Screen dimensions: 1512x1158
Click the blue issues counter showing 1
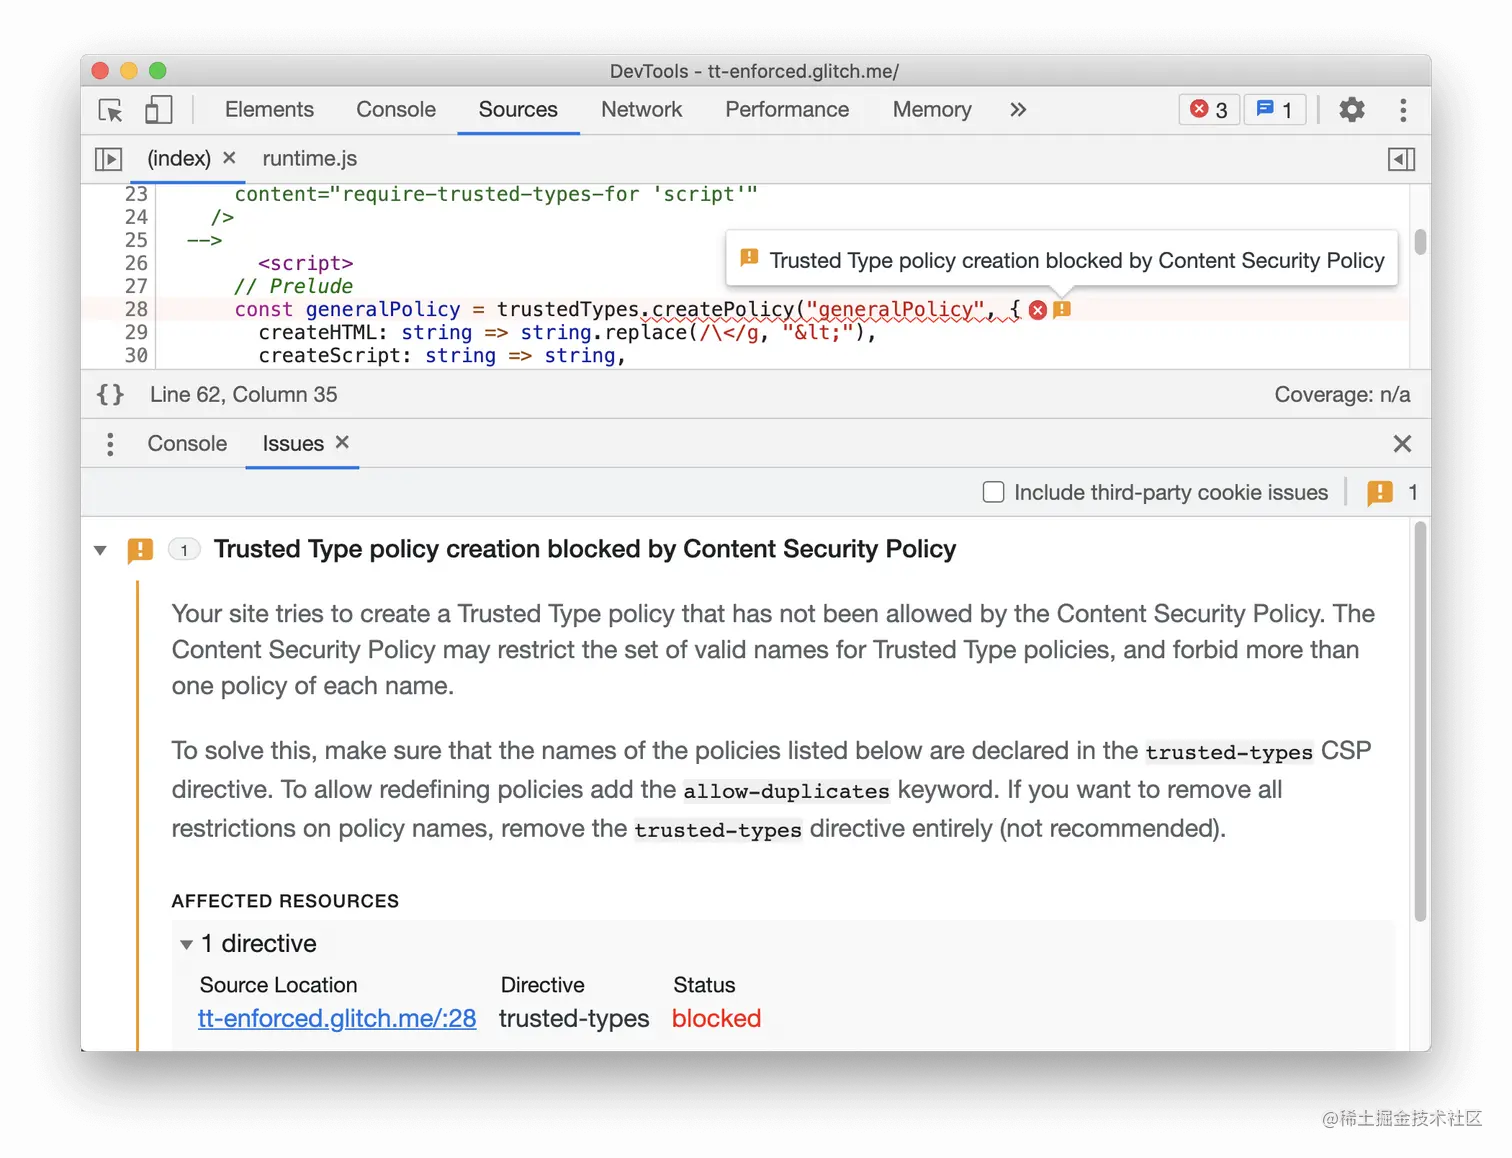(x=1275, y=110)
